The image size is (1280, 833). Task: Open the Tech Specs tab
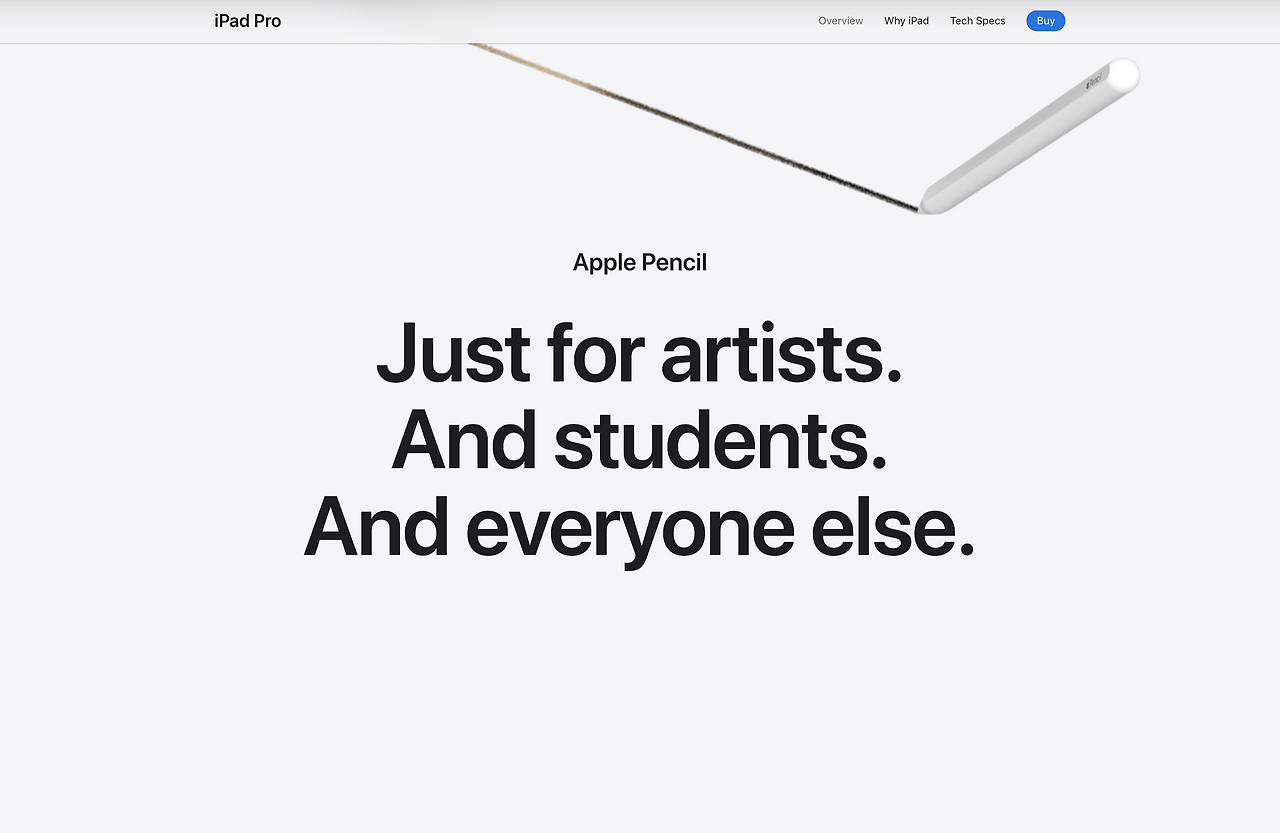(x=977, y=21)
